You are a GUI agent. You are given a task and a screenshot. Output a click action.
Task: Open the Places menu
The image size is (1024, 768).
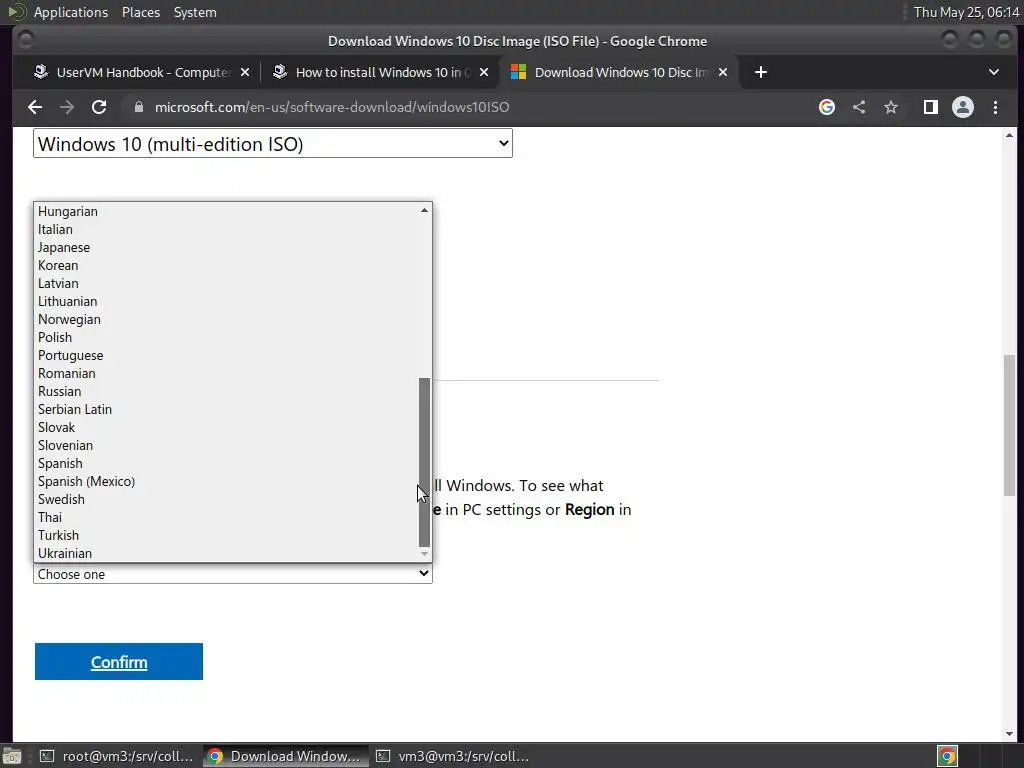click(141, 12)
